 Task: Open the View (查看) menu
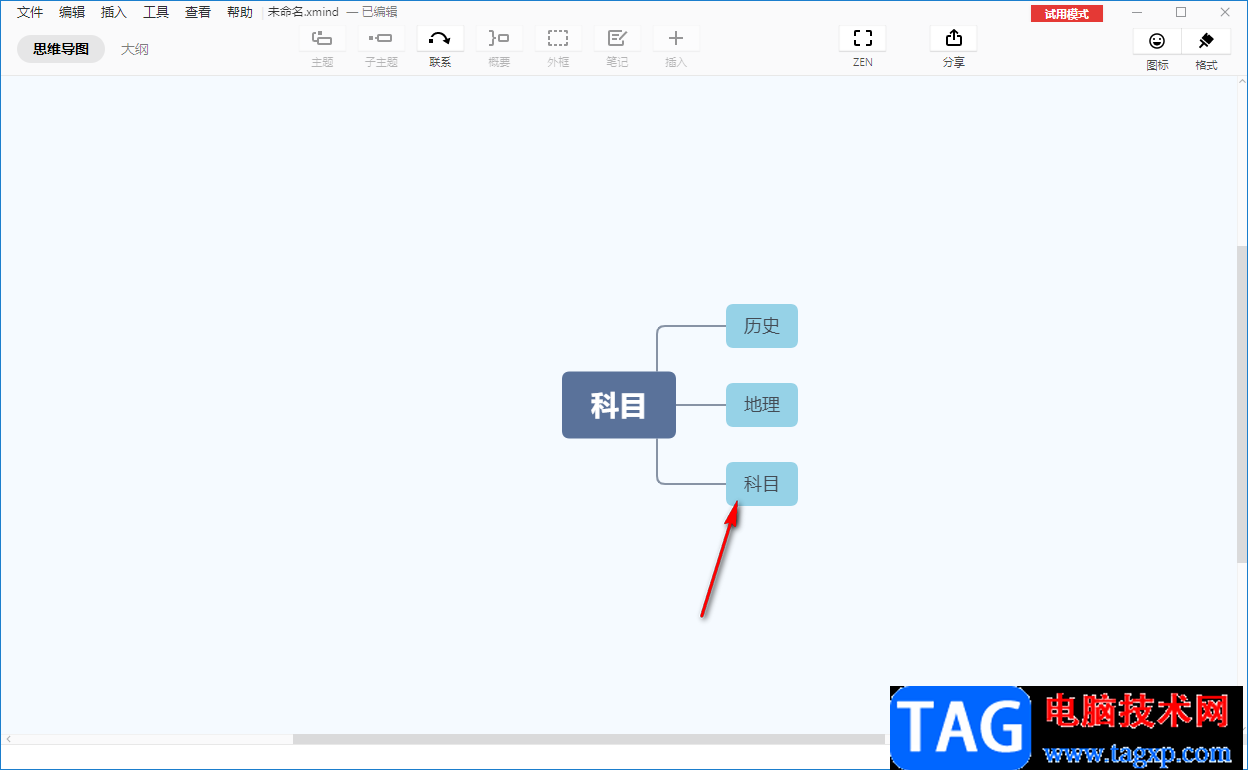point(198,12)
